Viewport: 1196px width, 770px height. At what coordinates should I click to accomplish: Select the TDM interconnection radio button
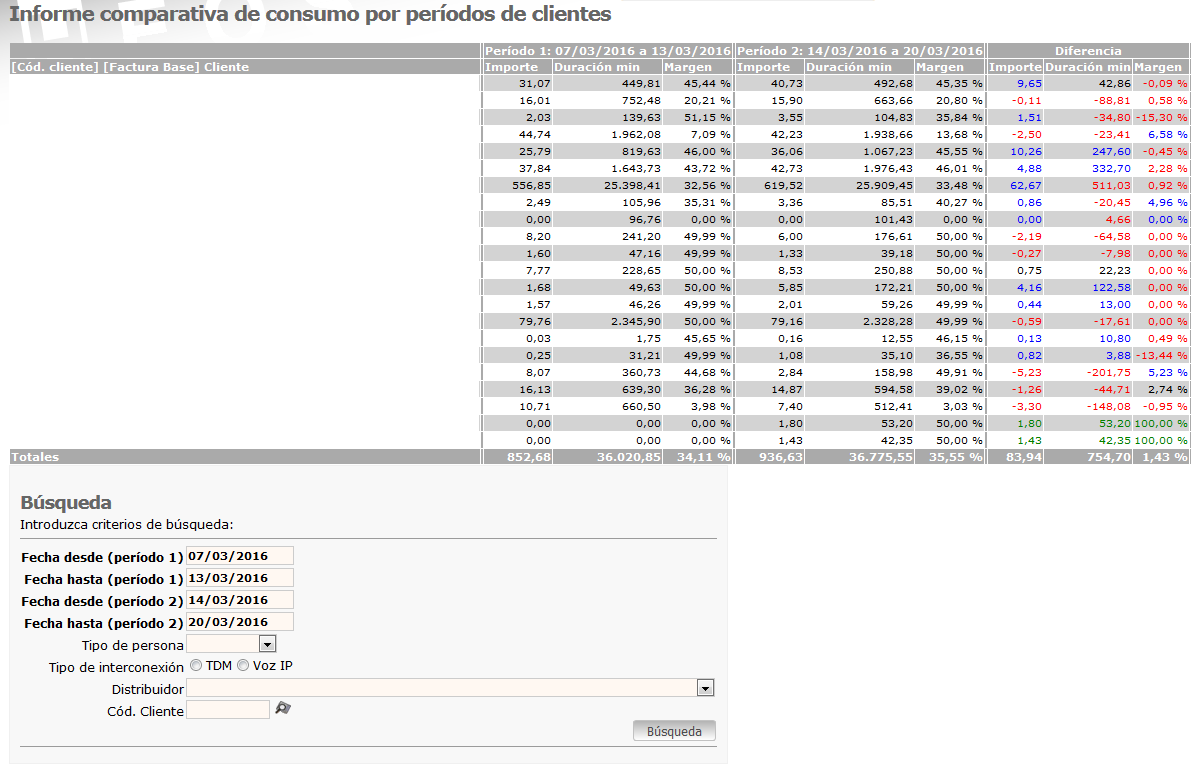(196, 665)
